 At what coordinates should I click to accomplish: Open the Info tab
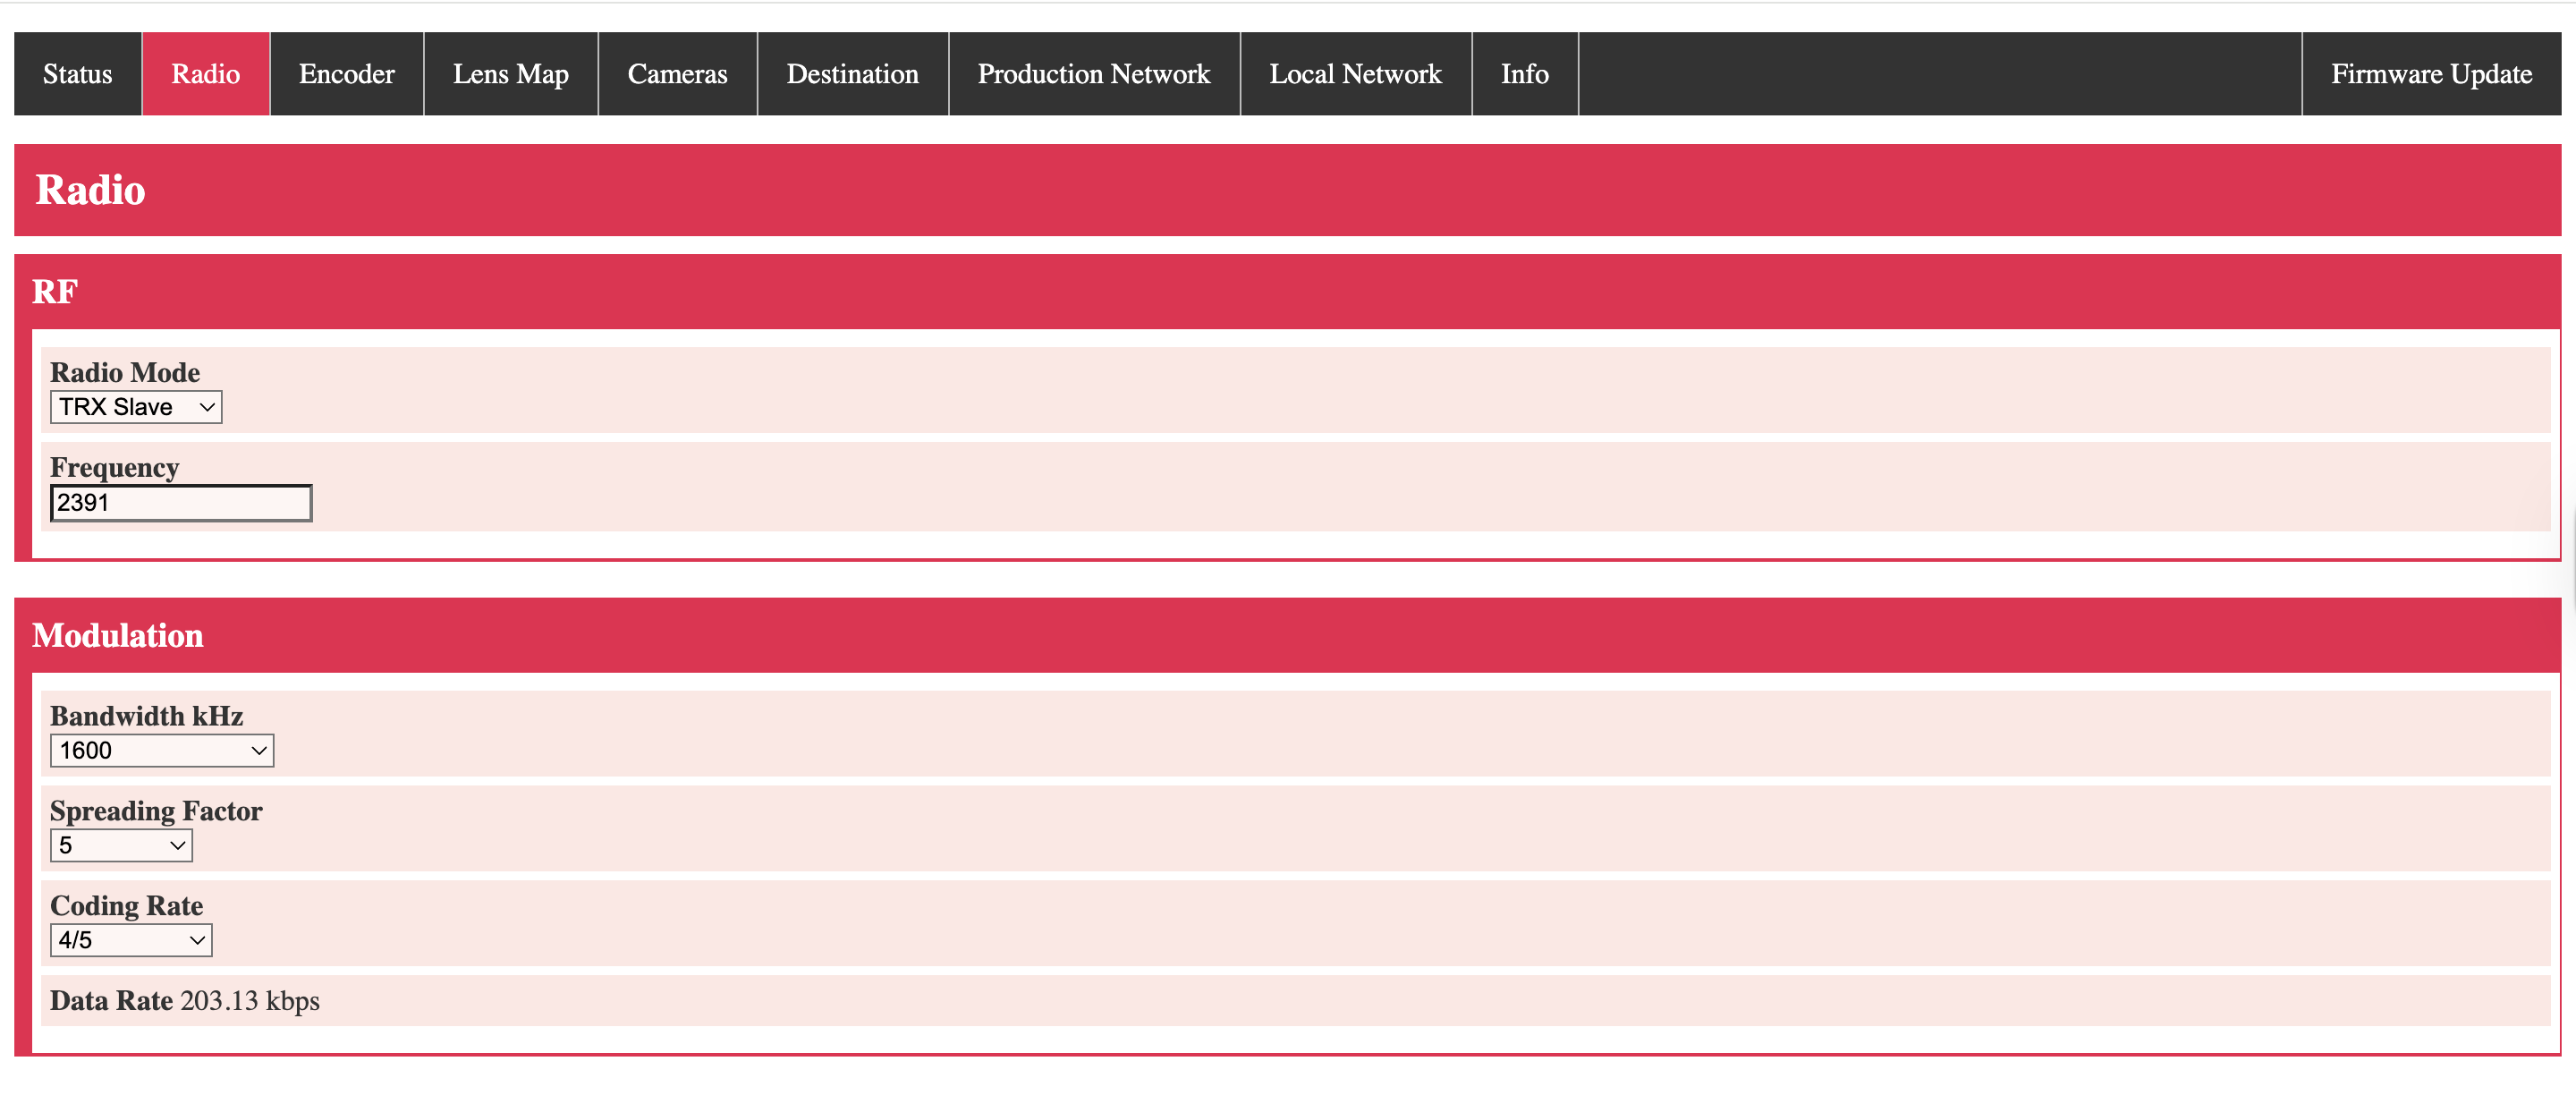1524,74
